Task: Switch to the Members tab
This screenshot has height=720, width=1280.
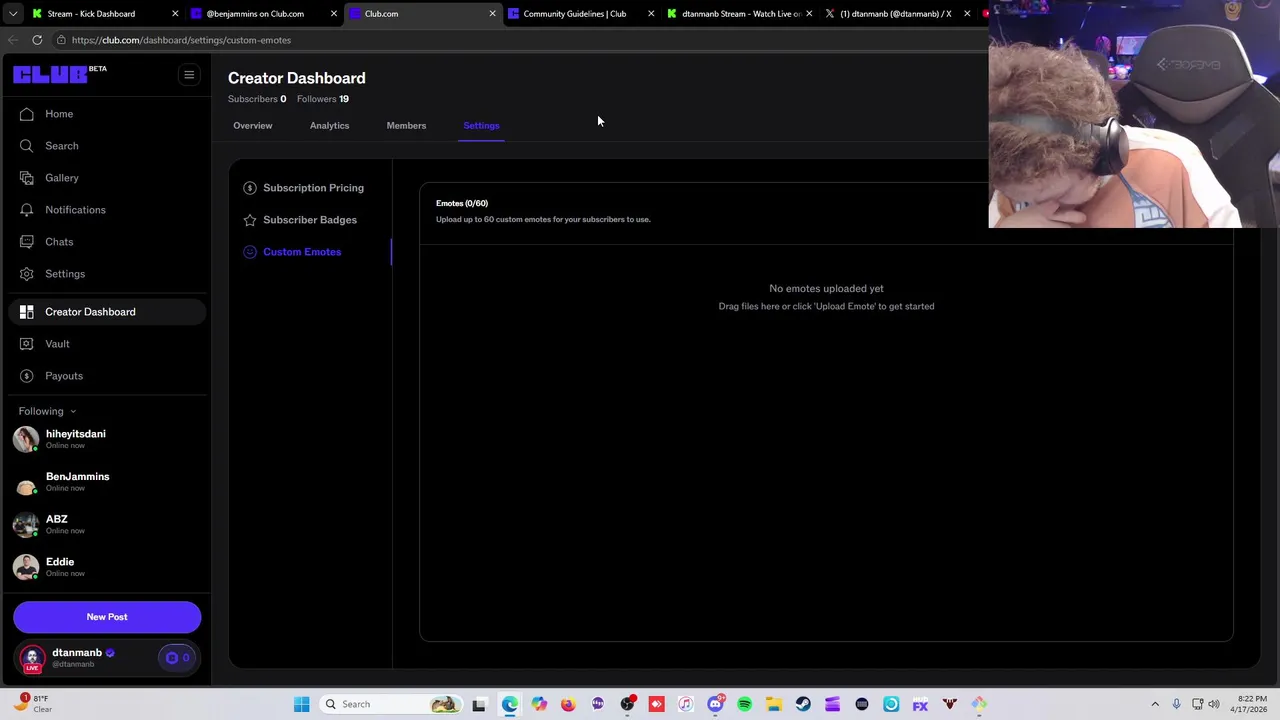Action: (406, 126)
